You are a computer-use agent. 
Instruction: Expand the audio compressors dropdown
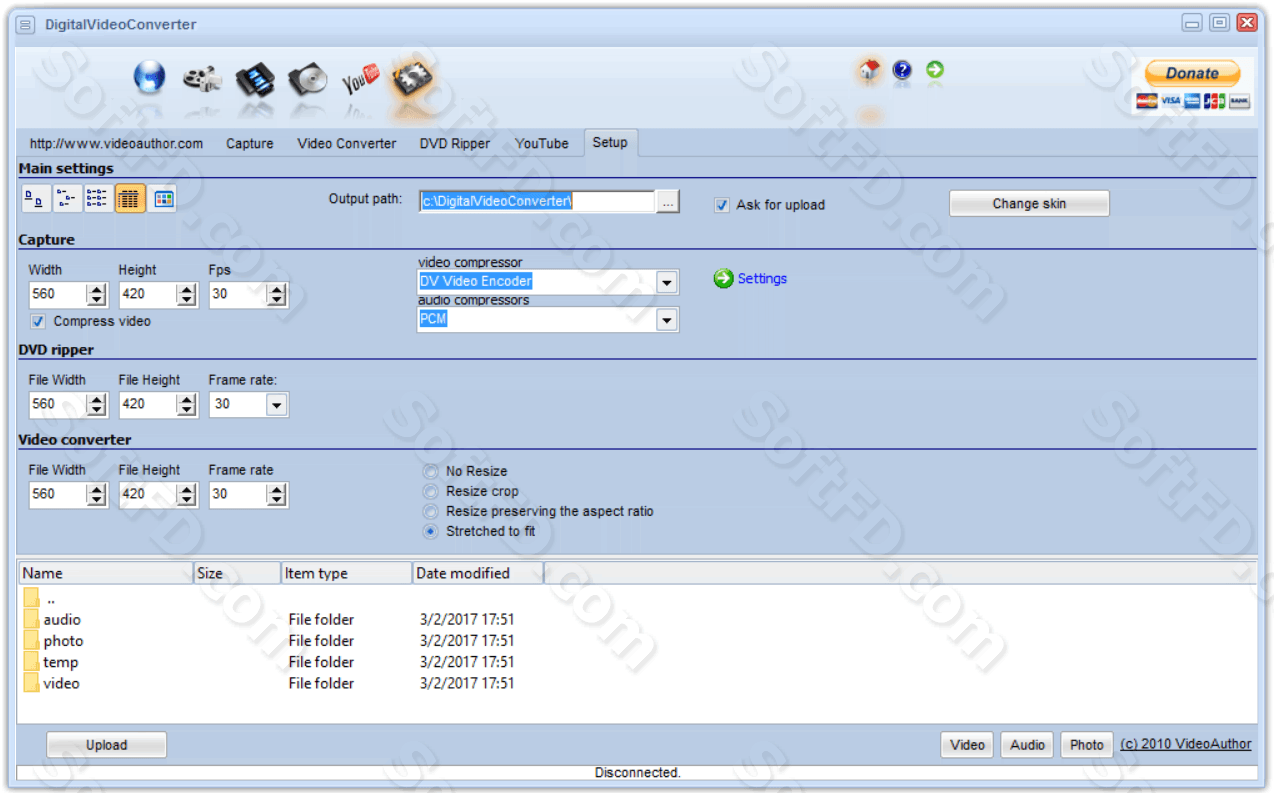667,320
